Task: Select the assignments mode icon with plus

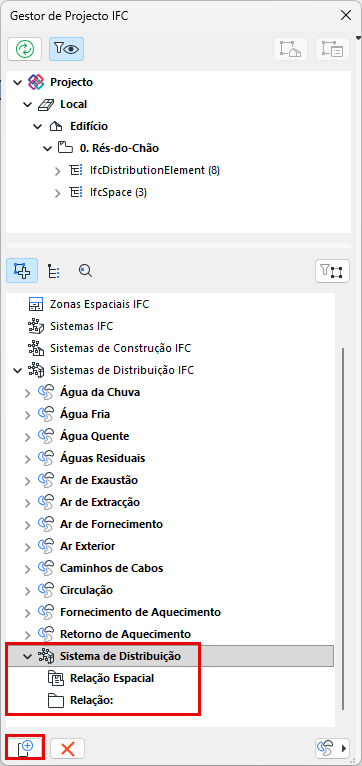Action: pyautogui.click(x=22, y=271)
